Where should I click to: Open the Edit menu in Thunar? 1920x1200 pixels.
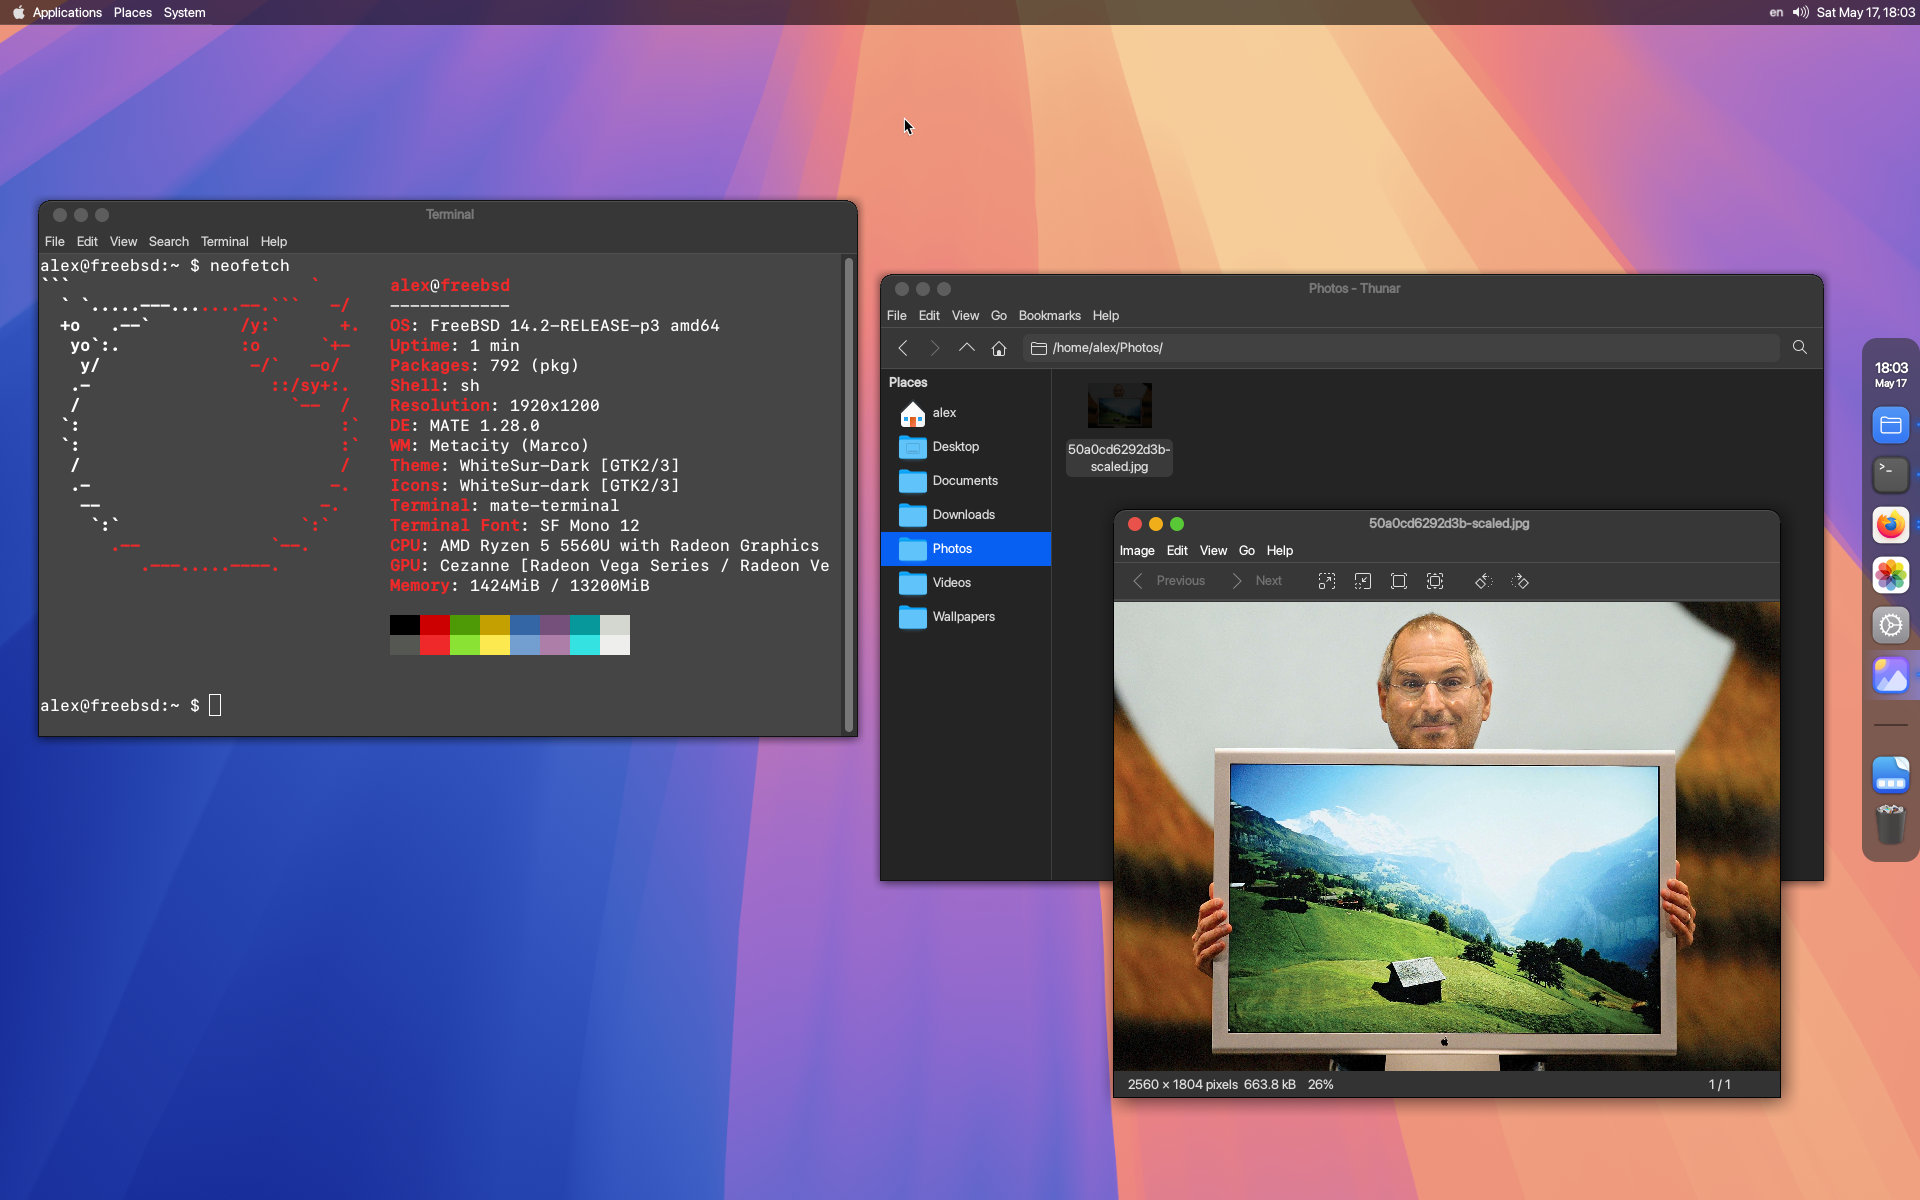pos(929,316)
